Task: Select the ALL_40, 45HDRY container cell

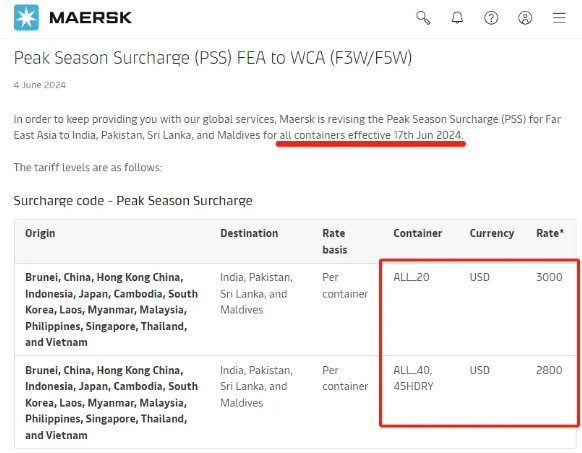Action: click(413, 378)
